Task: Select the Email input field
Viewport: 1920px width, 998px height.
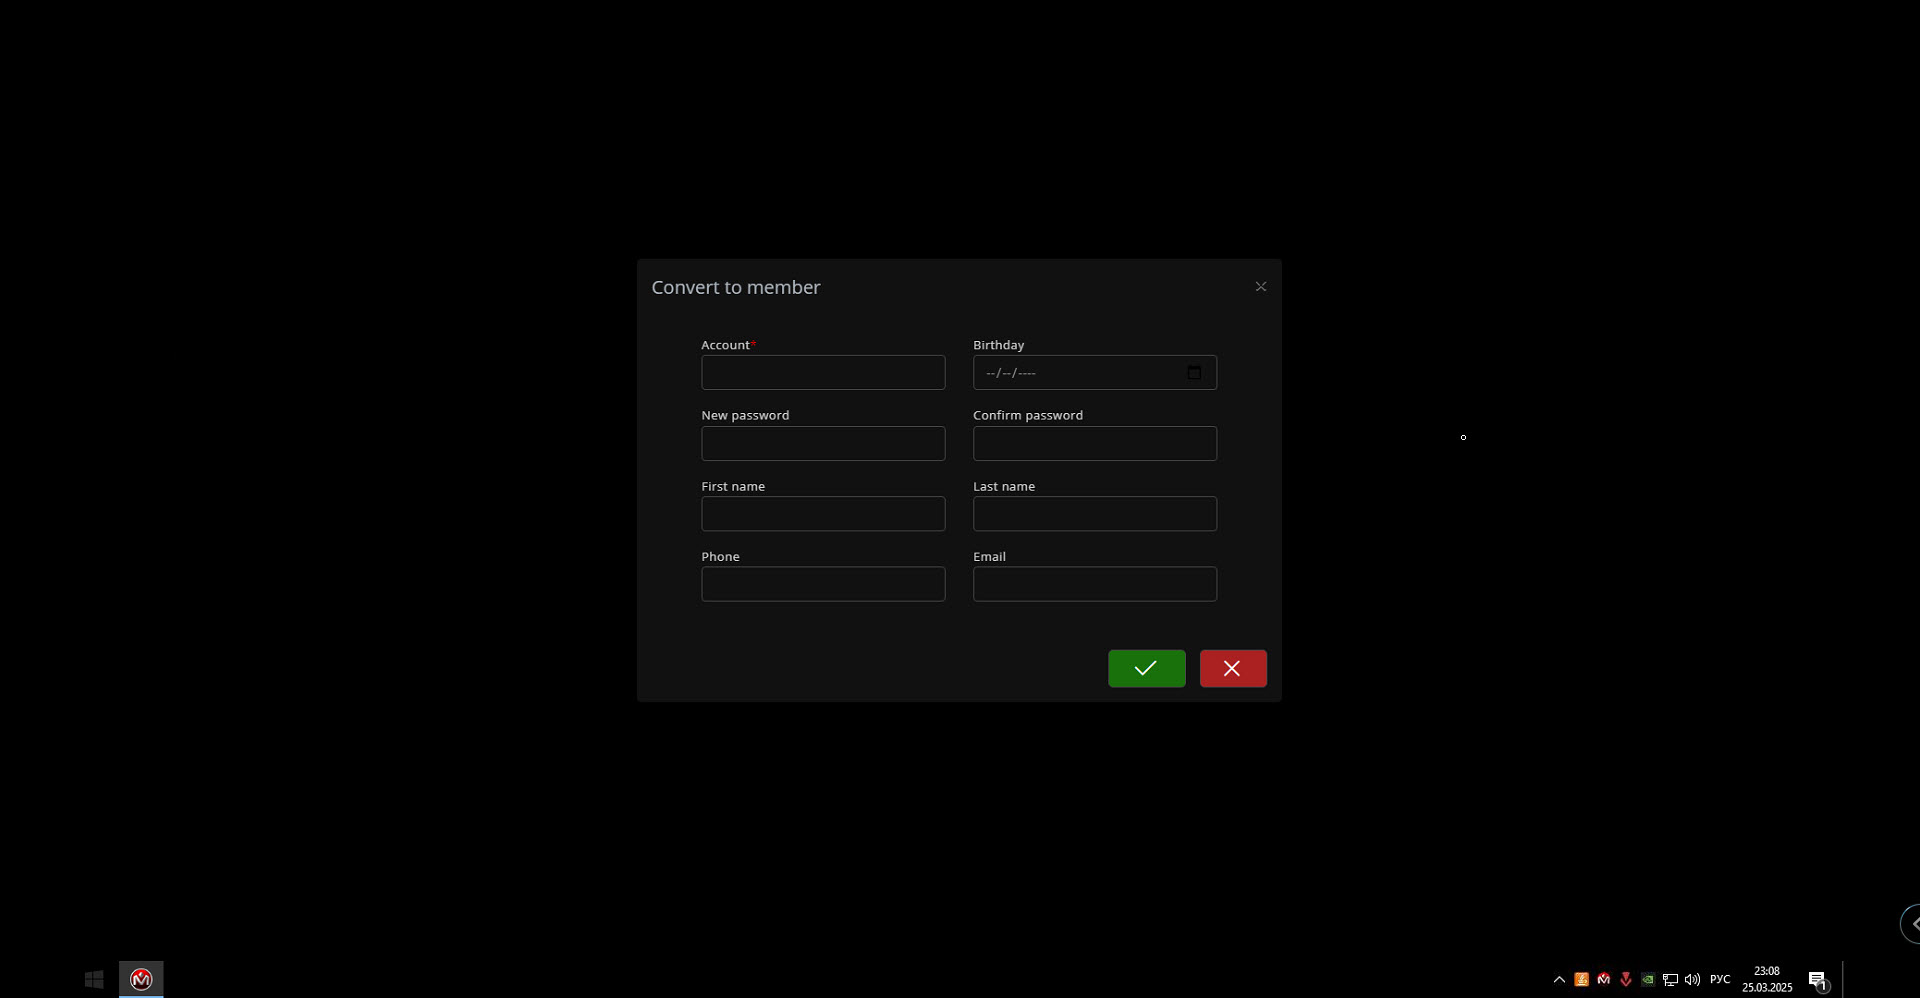Action: point(1095,584)
